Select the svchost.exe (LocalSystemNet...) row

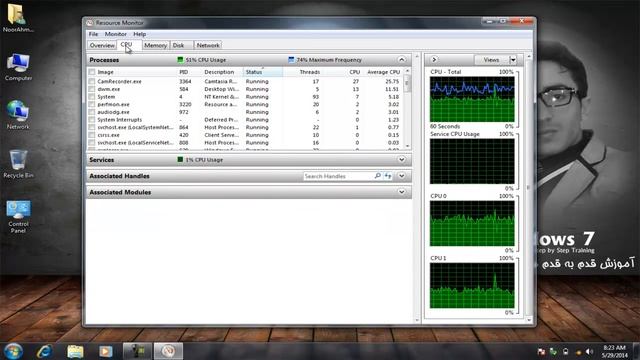tap(245, 127)
